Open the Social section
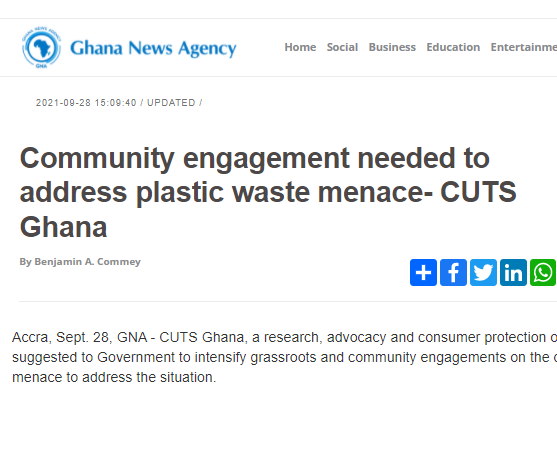The image size is (557, 456). [x=342, y=47]
